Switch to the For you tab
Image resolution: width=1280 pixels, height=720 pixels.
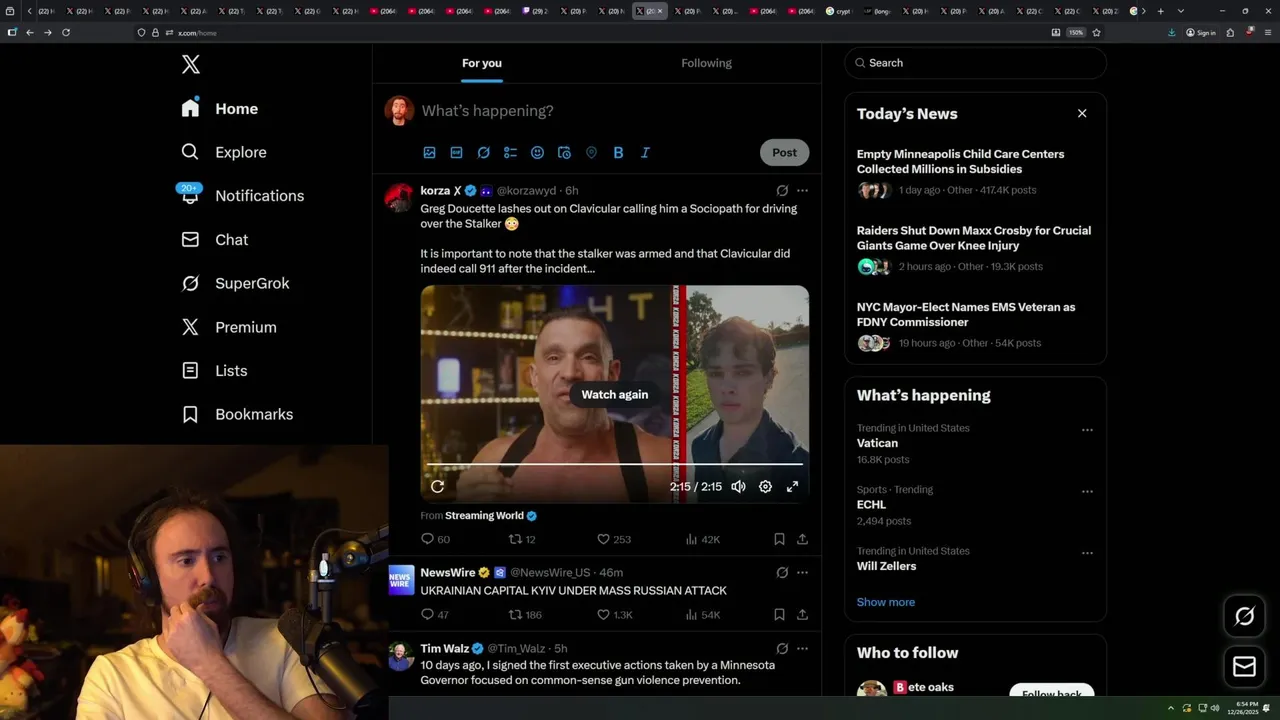pyautogui.click(x=482, y=63)
